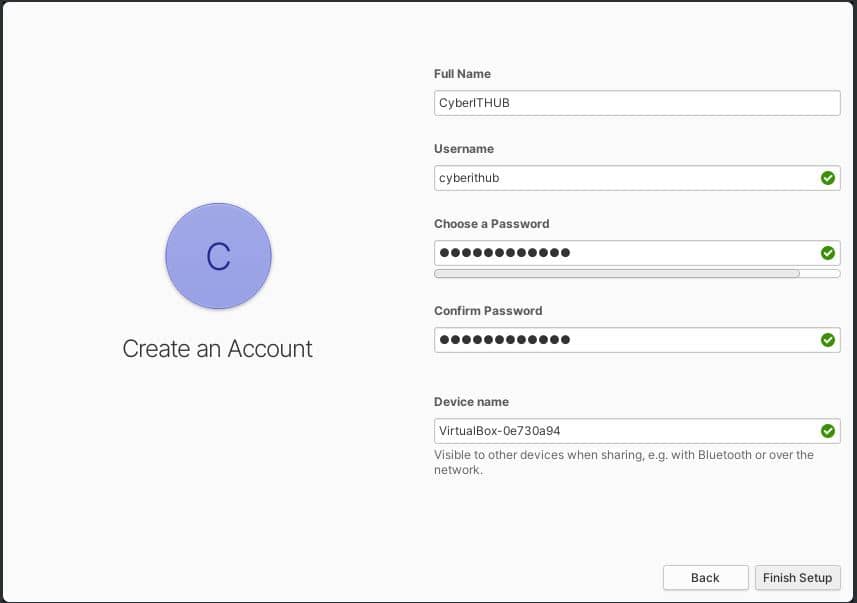
Task: Focus the Choose a Password field
Action: point(637,253)
